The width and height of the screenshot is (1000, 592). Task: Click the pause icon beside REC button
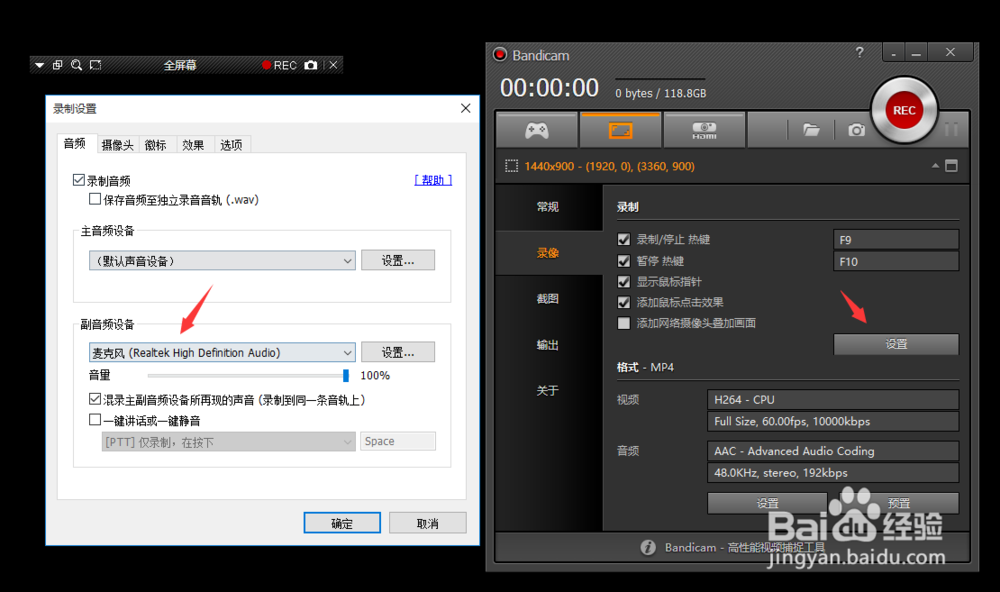point(951,130)
